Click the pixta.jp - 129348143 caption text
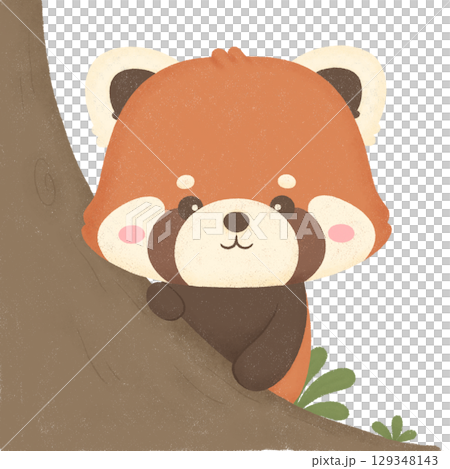 [375, 461]
